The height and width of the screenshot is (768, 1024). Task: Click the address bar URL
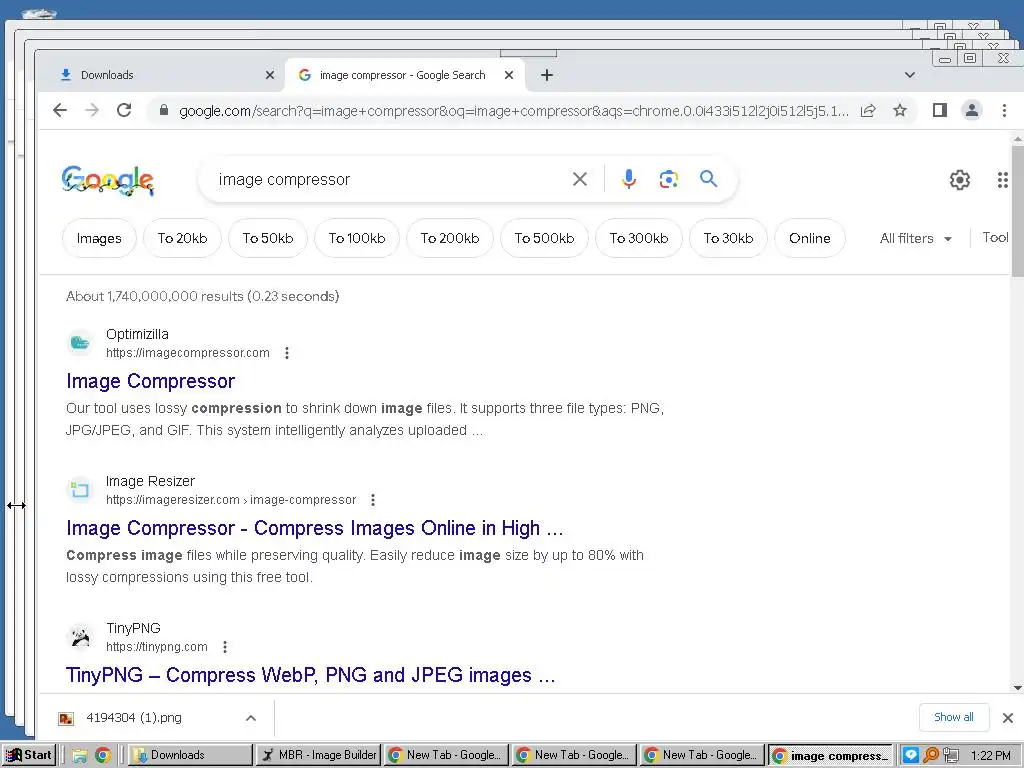coord(514,111)
